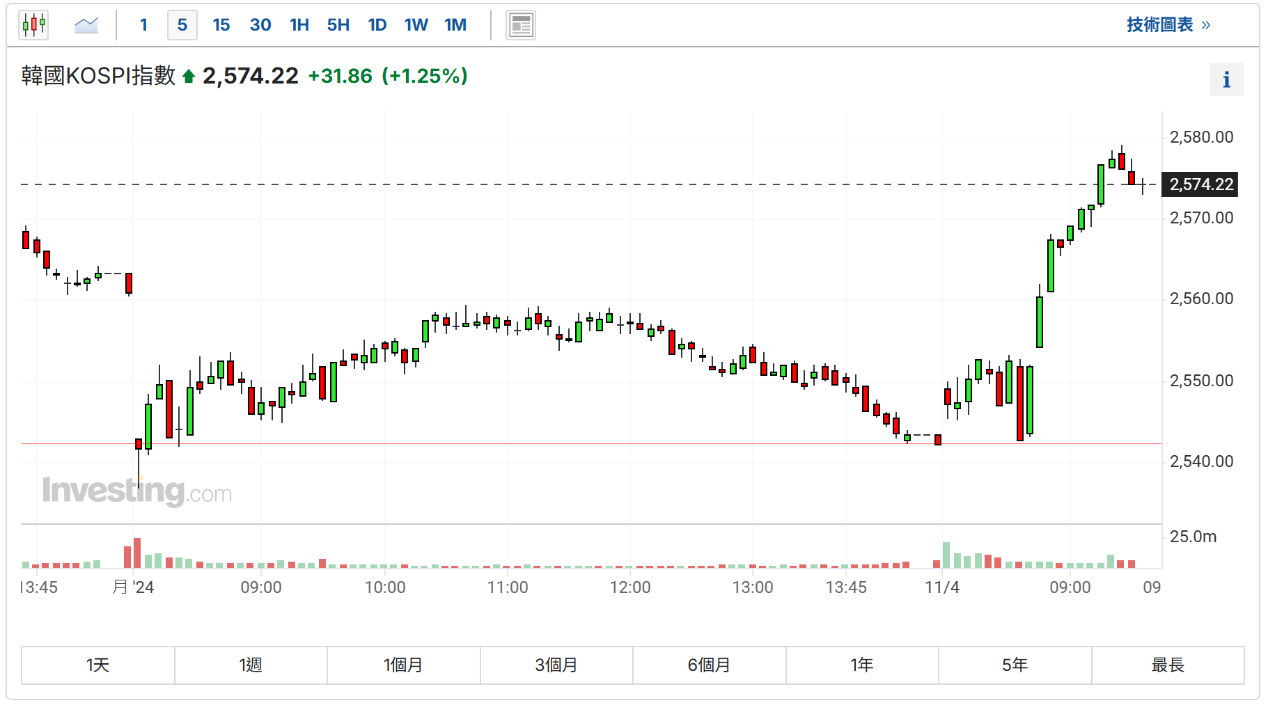Switch to the 1個月 range tab
Viewport: 1268px width, 705px height.
tap(403, 665)
